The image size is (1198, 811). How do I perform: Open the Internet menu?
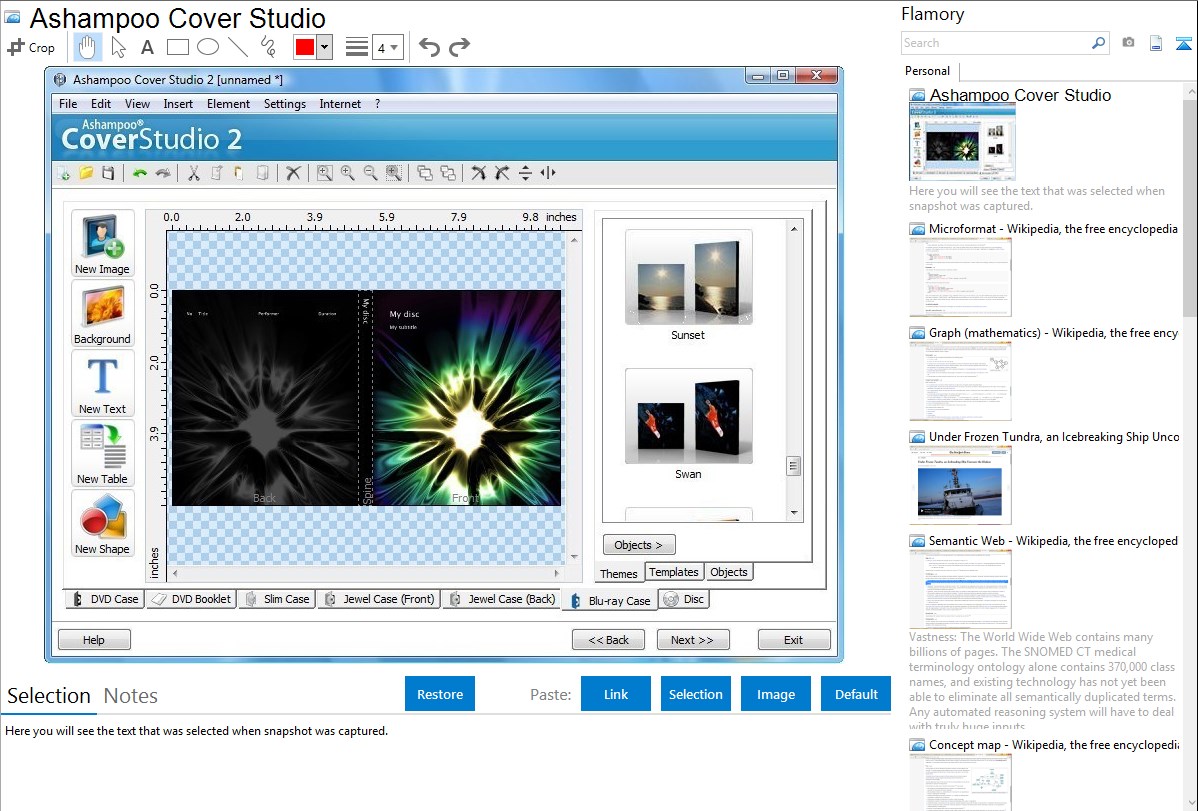(340, 104)
